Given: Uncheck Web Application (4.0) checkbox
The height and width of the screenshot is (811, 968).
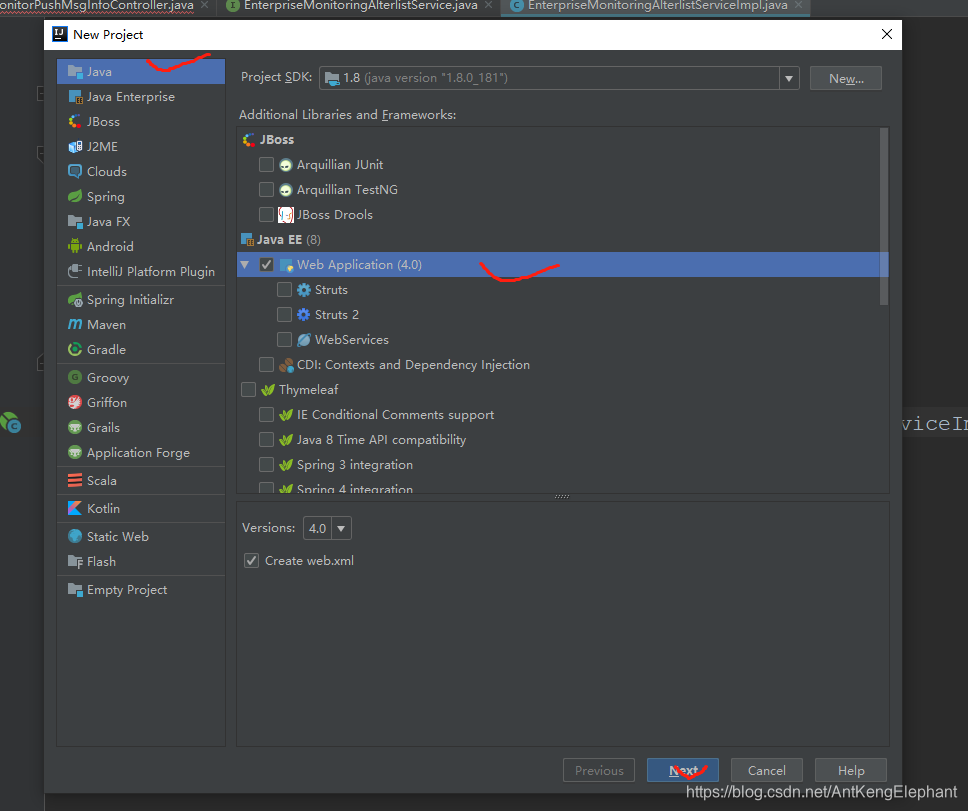Looking at the screenshot, I should pos(266,265).
